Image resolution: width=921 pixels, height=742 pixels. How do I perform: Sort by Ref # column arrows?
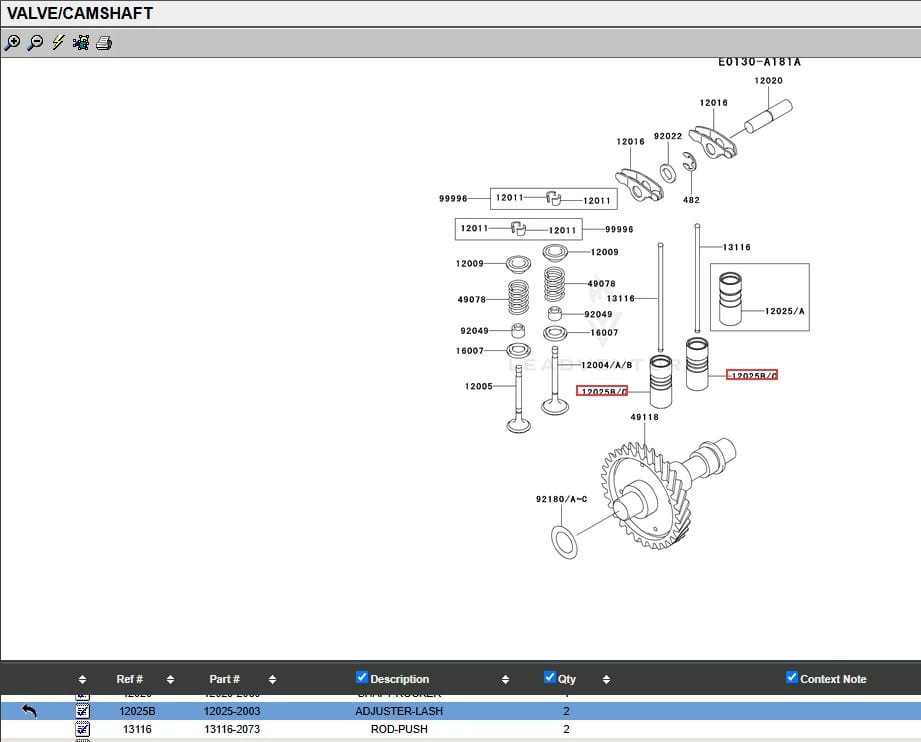pyautogui.click(x=170, y=680)
